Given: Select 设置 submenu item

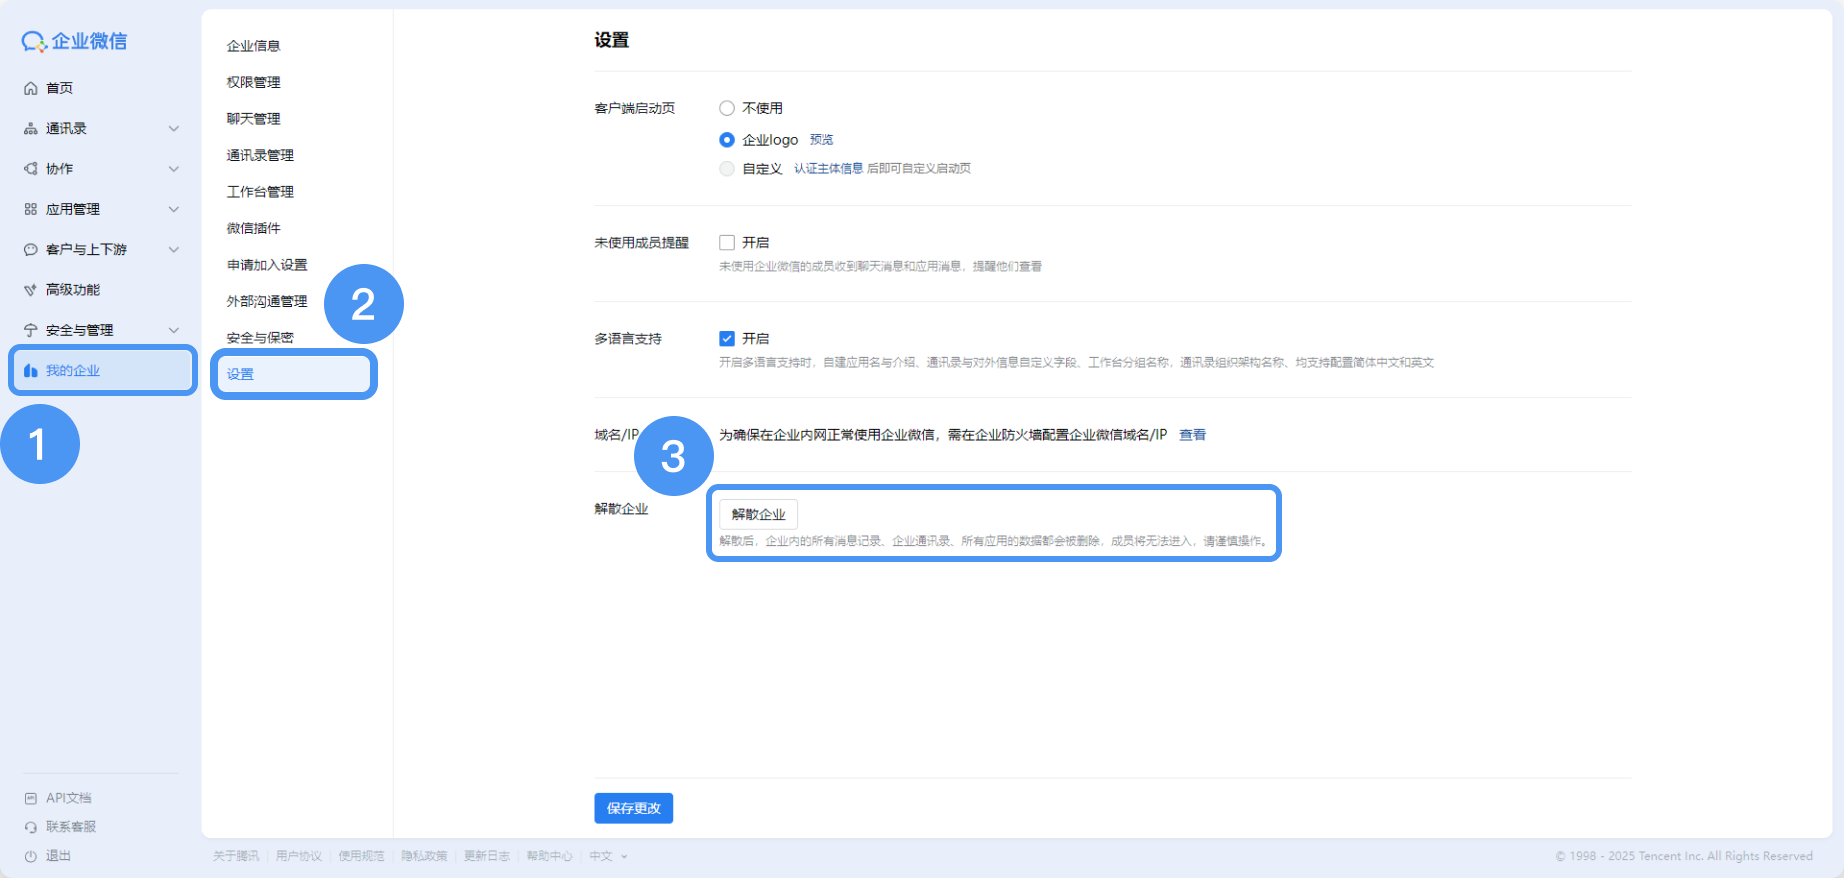Looking at the screenshot, I should (293, 374).
